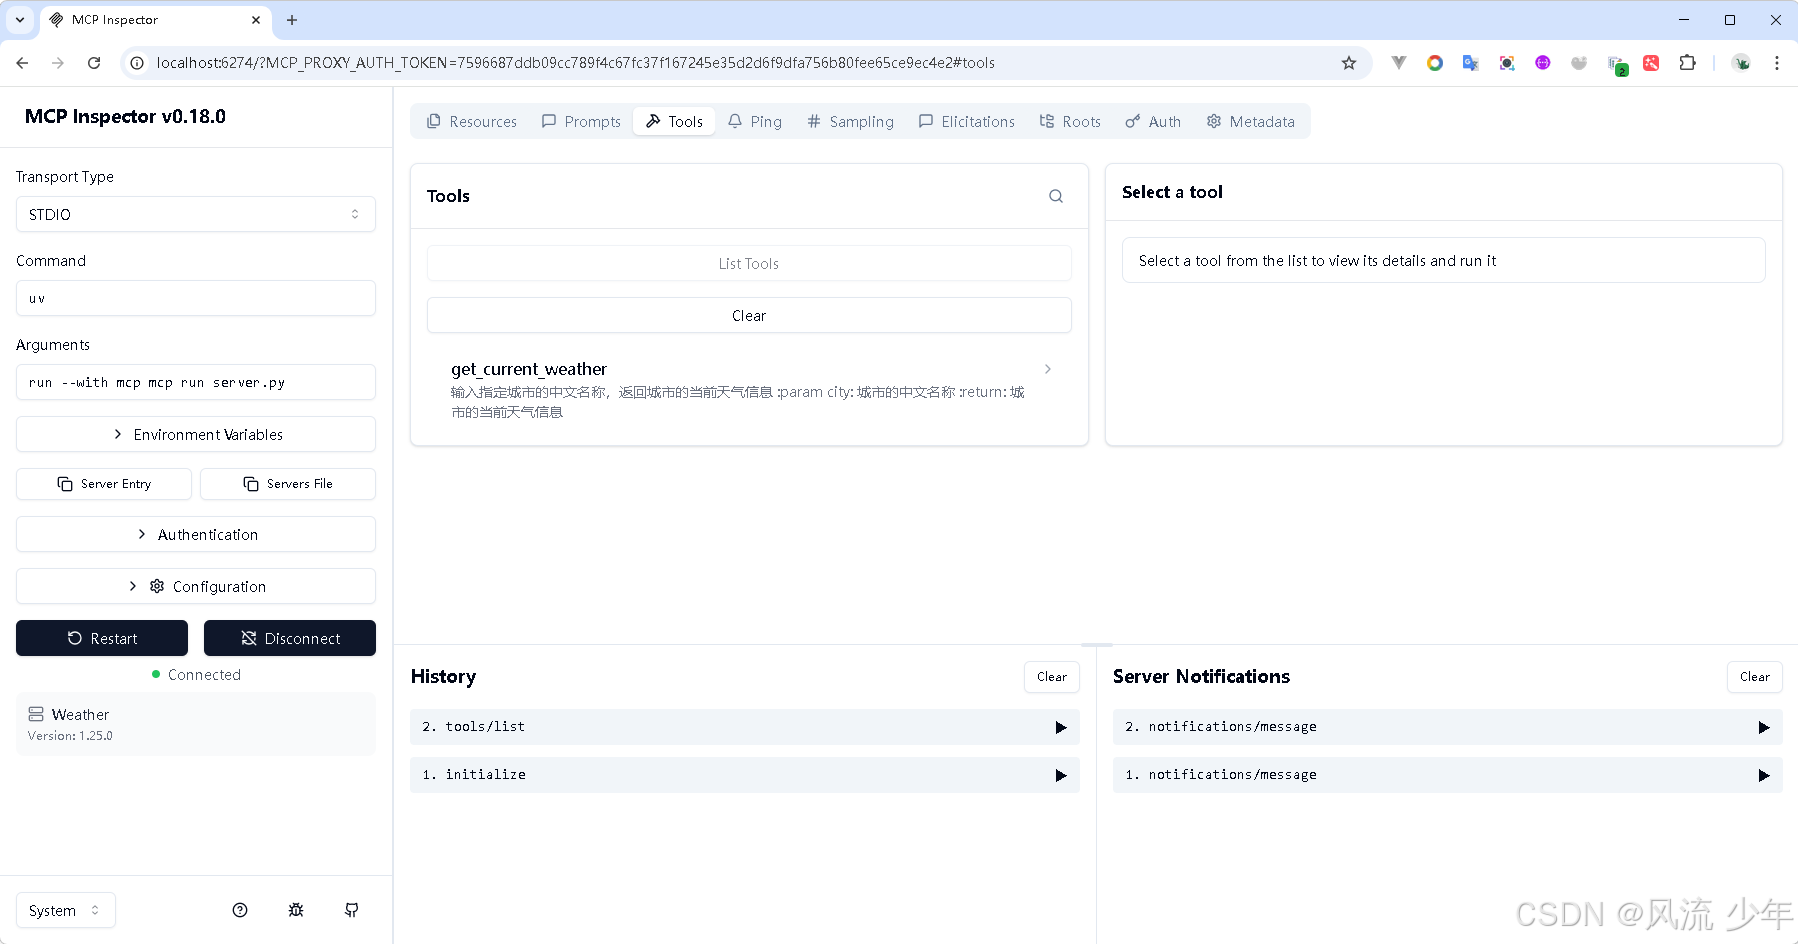The image size is (1798, 944).
Task: Open the Auth tab
Action: [x=1153, y=121]
